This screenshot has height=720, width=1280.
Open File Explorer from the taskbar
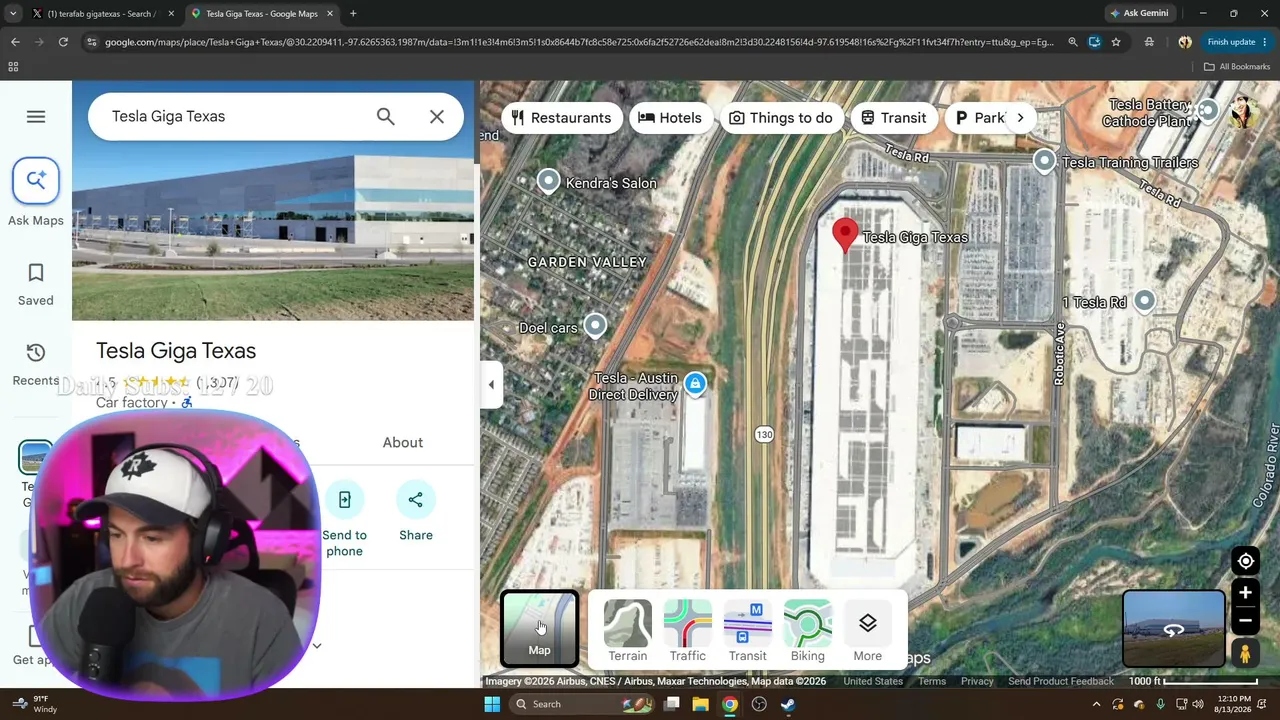(x=701, y=704)
